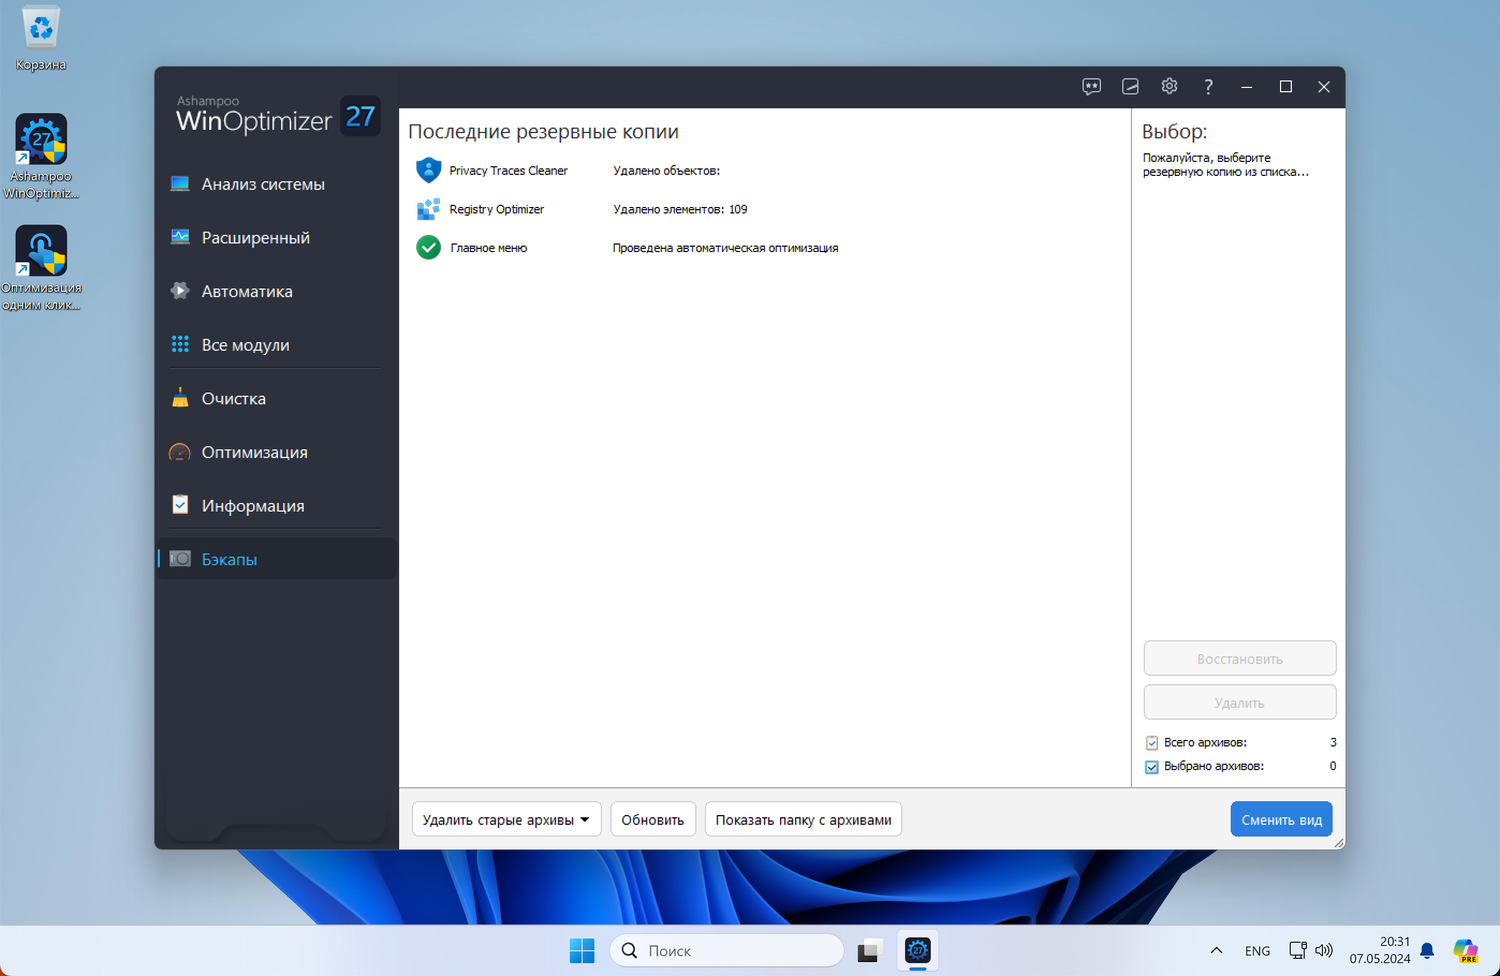Open the clock showing 20:31 07.05.2024
This screenshot has width=1500, height=976.
pos(1380,950)
